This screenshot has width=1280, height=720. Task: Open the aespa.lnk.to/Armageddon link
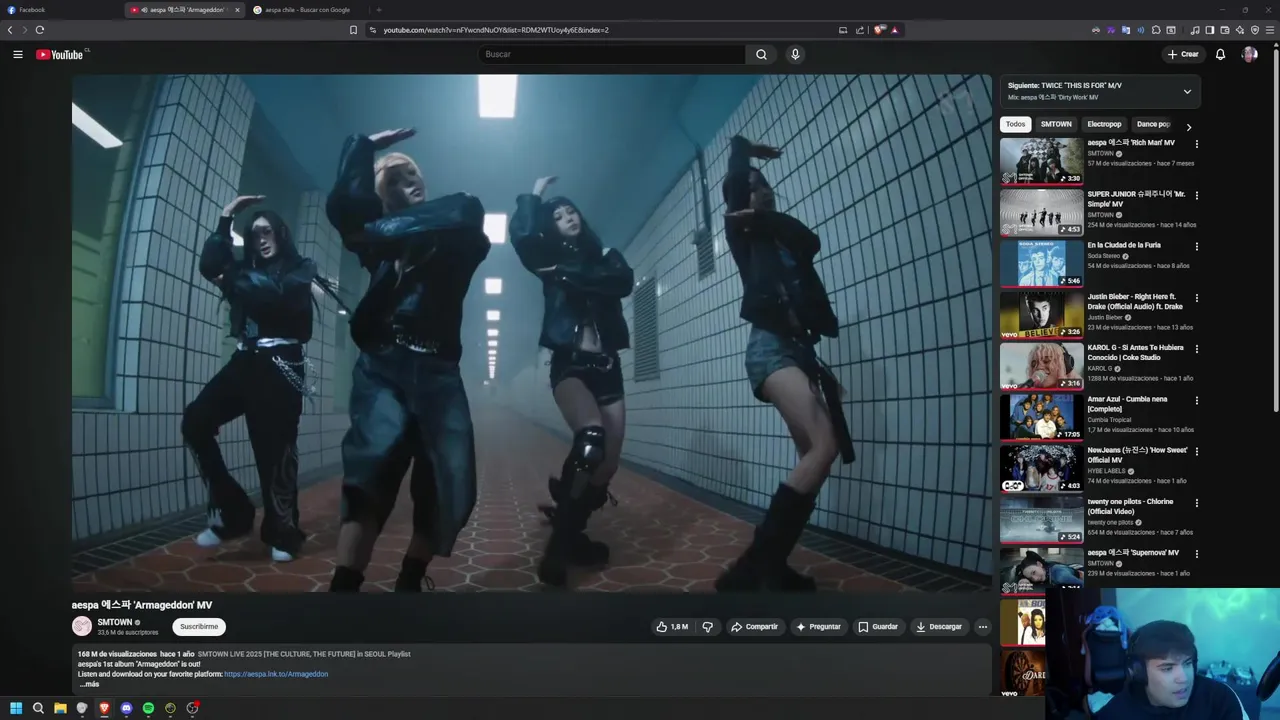(x=276, y=674)
